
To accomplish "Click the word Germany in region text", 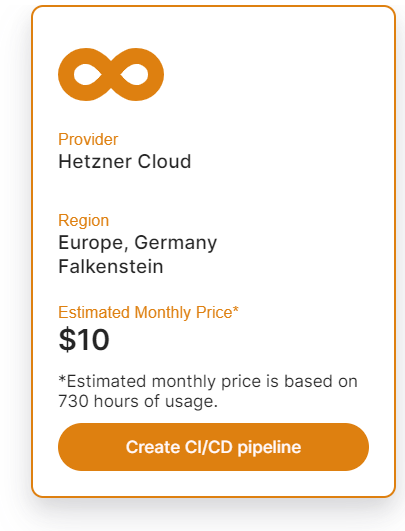I will [x=176, y=243].
